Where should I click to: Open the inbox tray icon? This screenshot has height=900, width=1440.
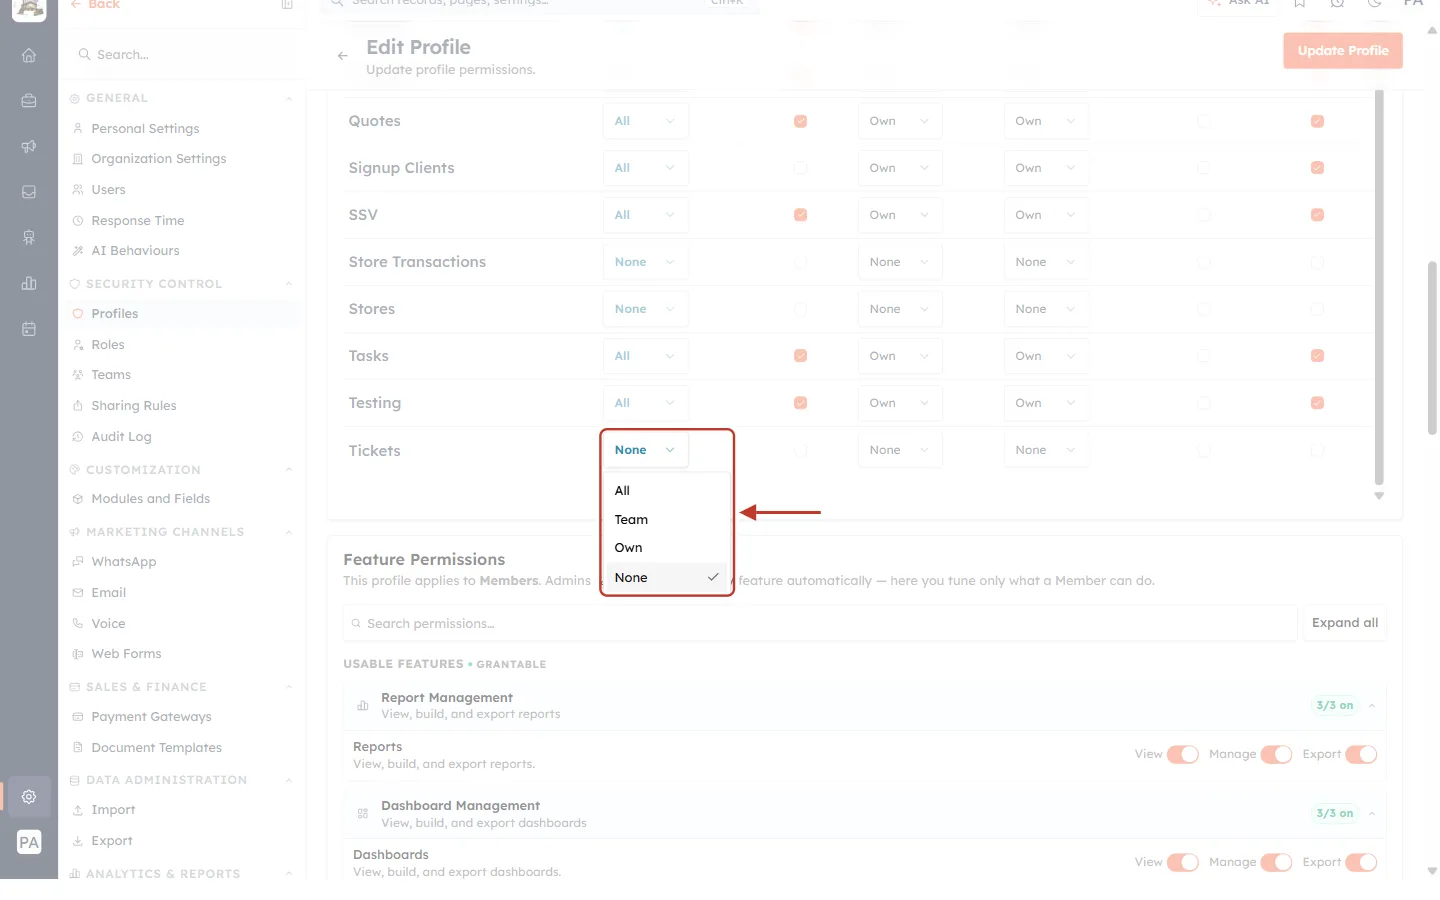click(x=29, y=192)
